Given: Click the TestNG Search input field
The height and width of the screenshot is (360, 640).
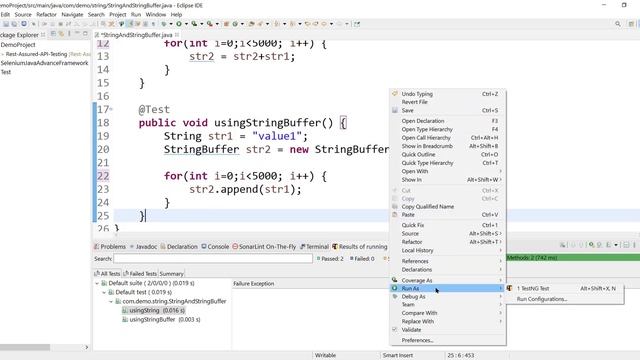Looking at the screenshot, I should [213, 258].
